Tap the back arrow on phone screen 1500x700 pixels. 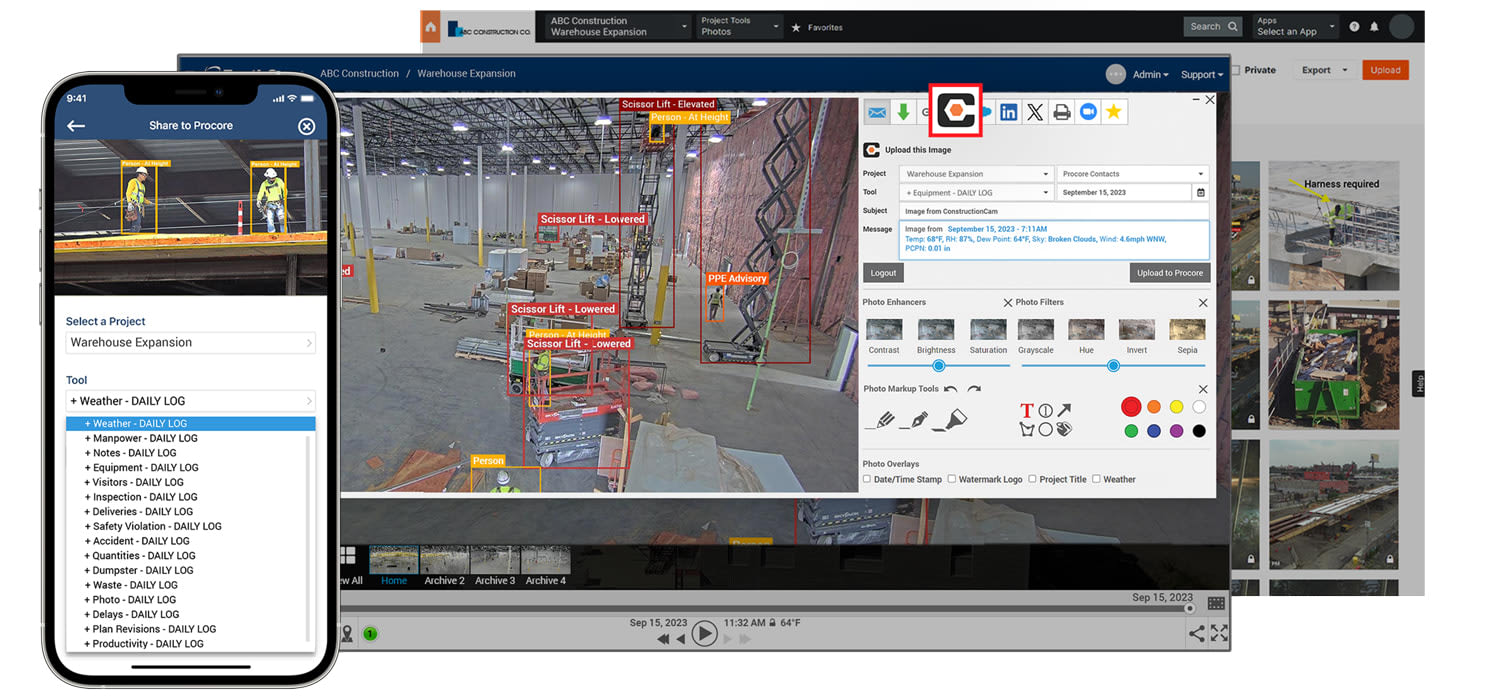pyautogui.click(x=76, y=126)
